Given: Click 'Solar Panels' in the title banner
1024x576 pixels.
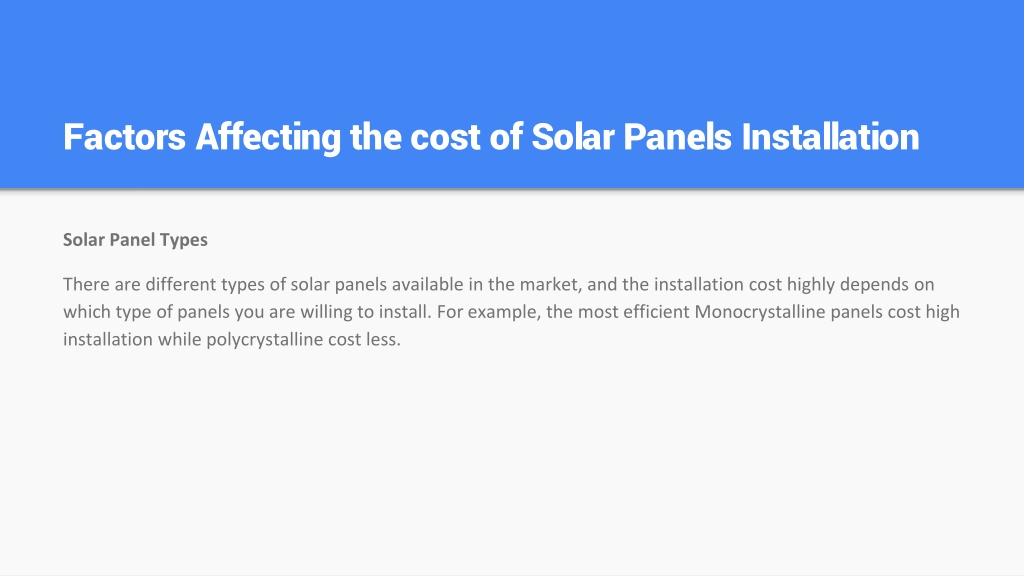Looking at the screenshot, I should [632, 137].
